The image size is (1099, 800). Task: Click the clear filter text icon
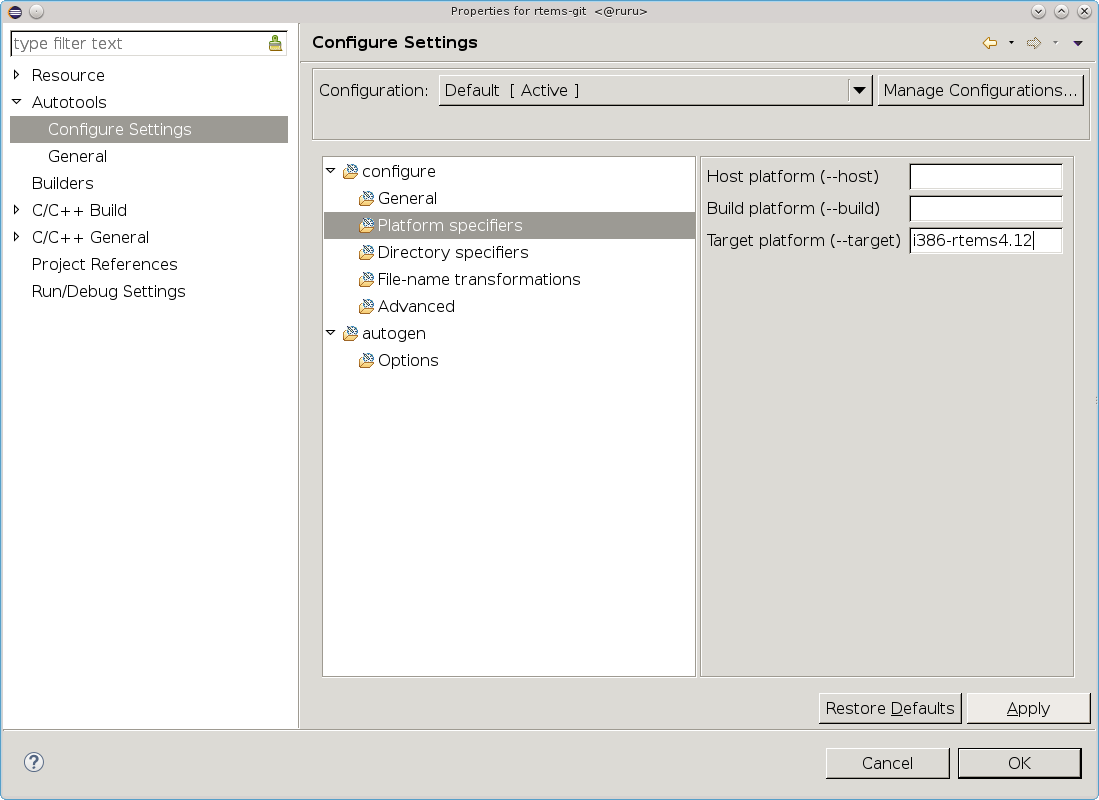[275, 44]
